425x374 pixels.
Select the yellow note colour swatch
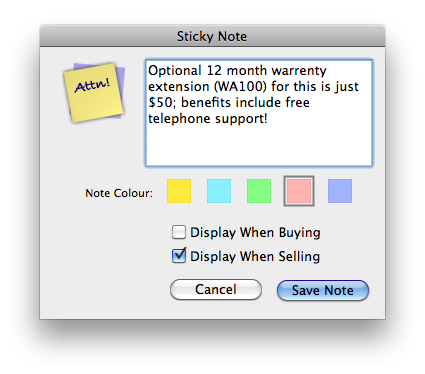pos(179,191)
